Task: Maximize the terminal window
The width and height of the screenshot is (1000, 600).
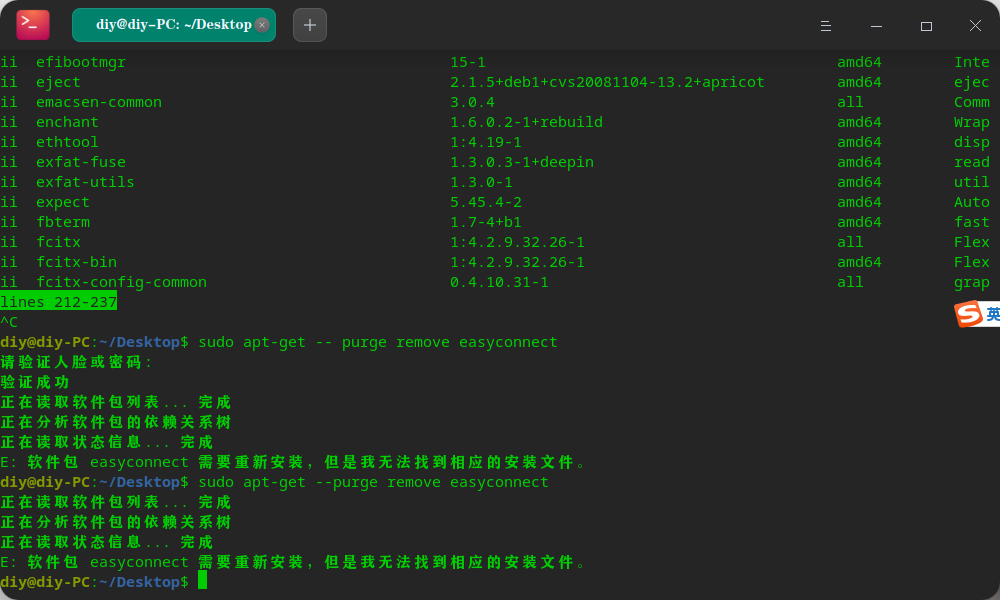Action: (x=926, y=26)
